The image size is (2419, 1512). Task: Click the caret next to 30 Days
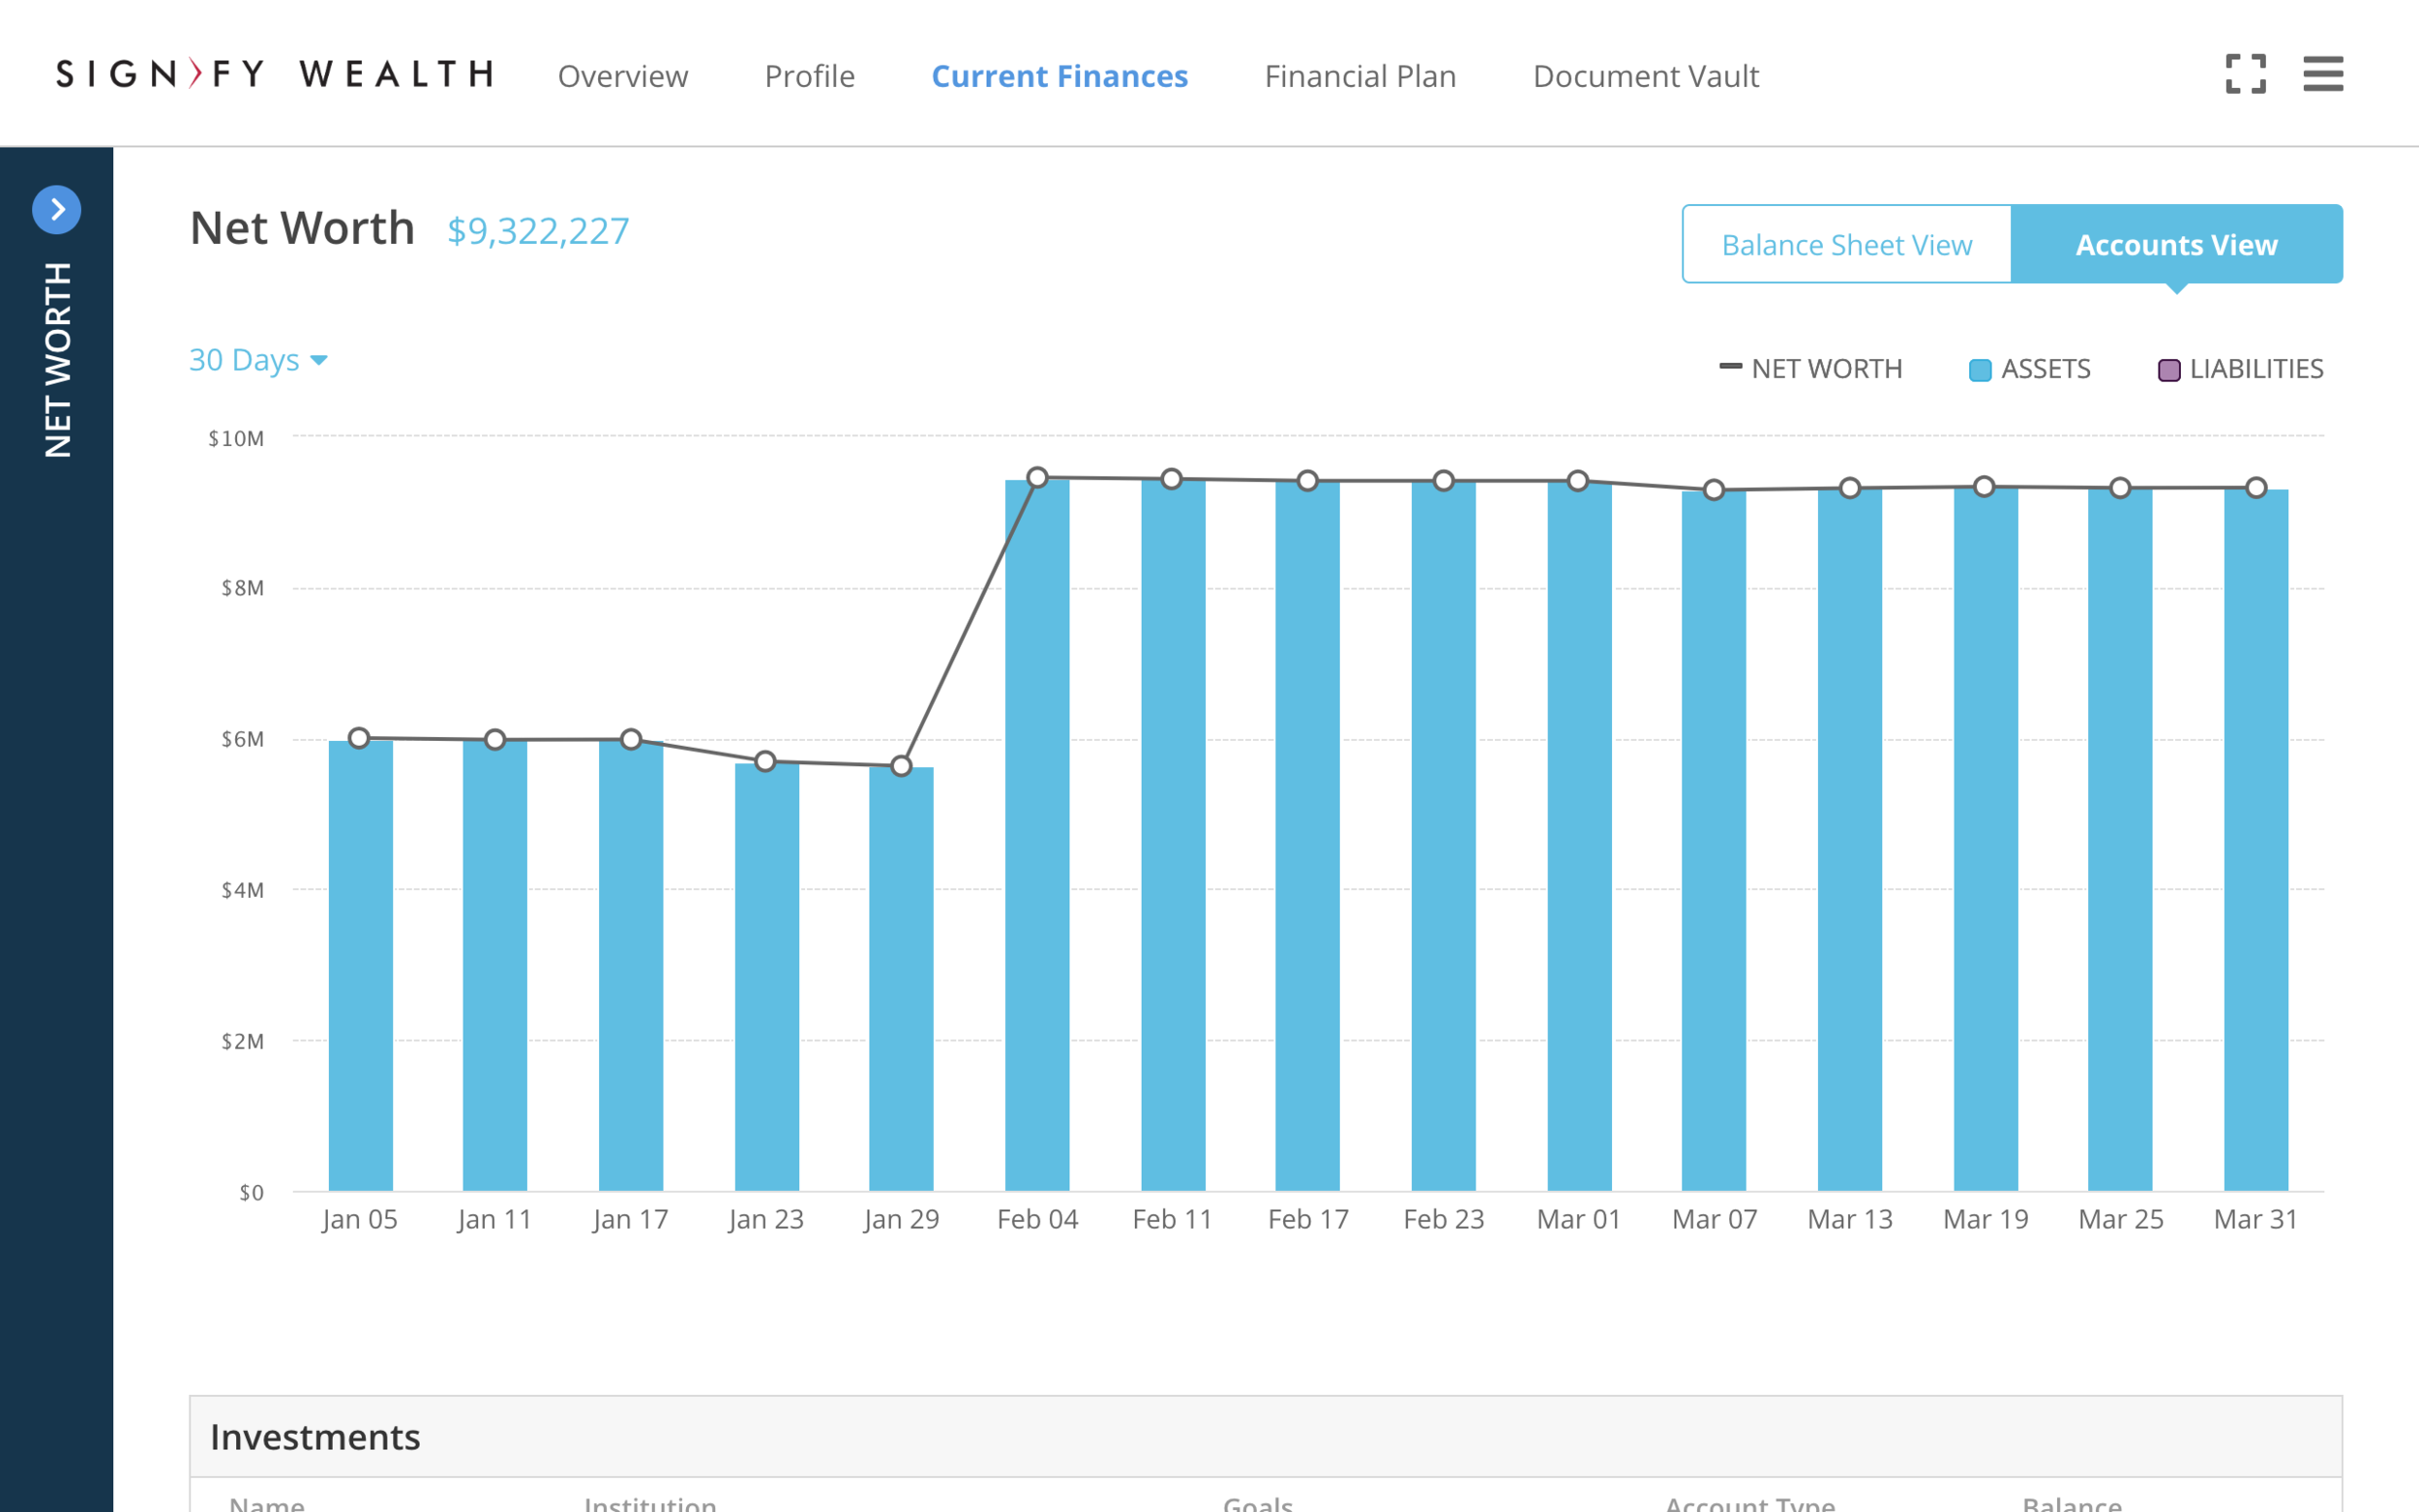point(319,361)
